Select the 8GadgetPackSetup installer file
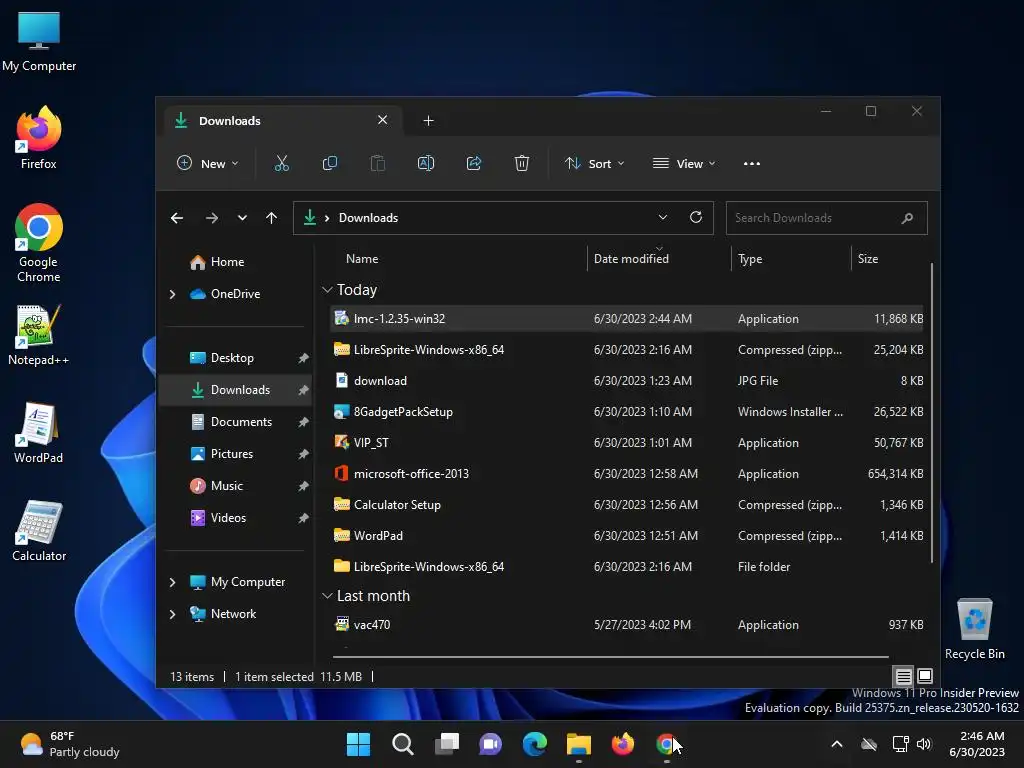Screen dimensions: 1024x768 626,411
